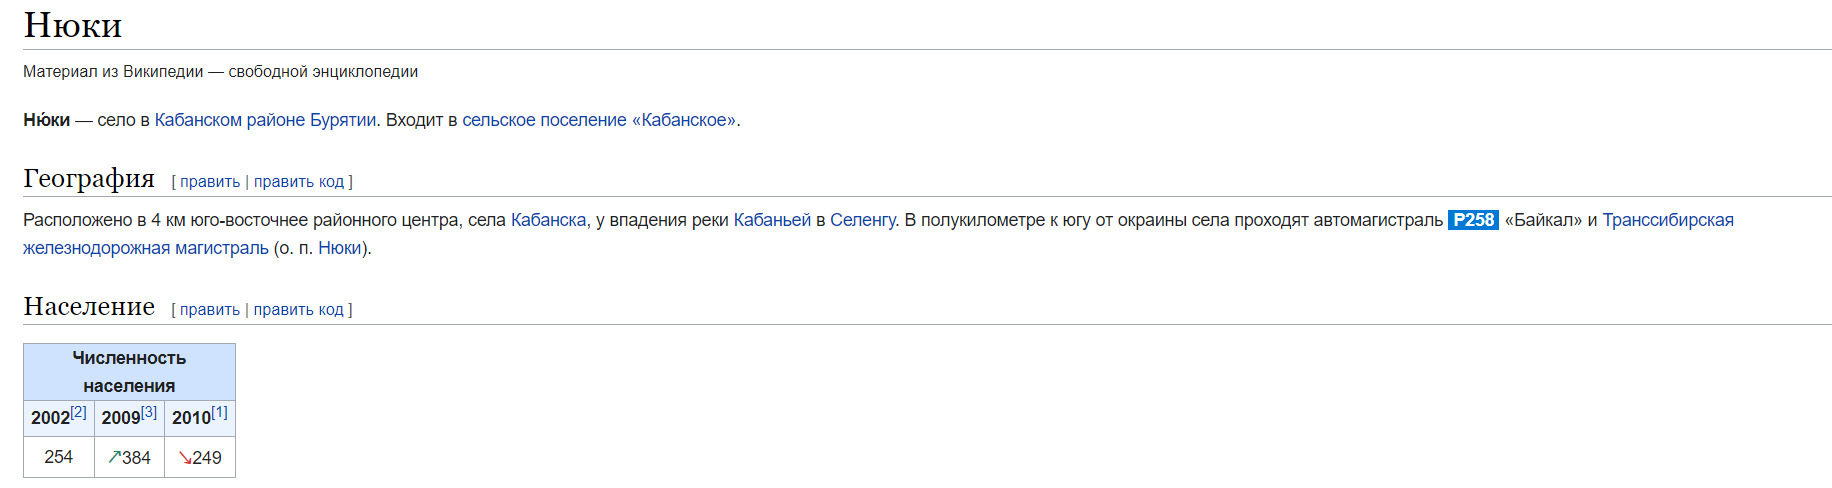
Task: Open the Транссибирская railway link
Action: tap(1668, 220)
